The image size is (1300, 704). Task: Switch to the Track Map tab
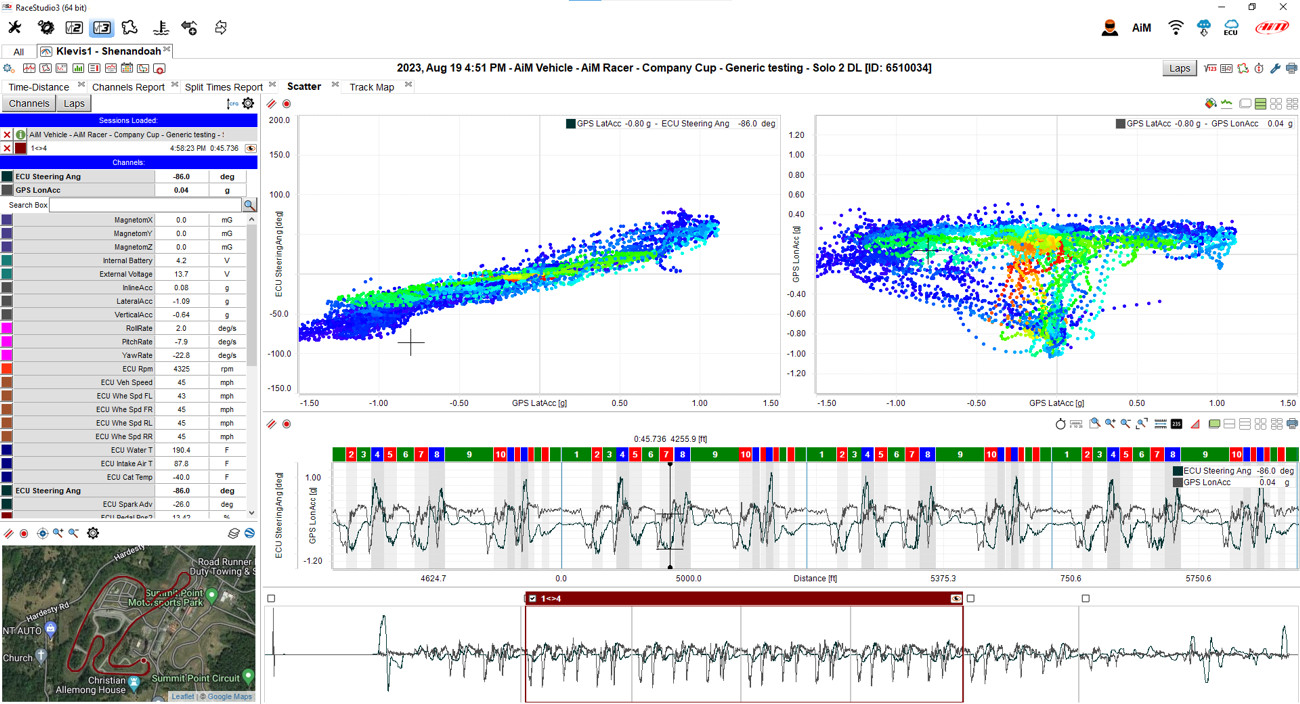tap(371, 87)
